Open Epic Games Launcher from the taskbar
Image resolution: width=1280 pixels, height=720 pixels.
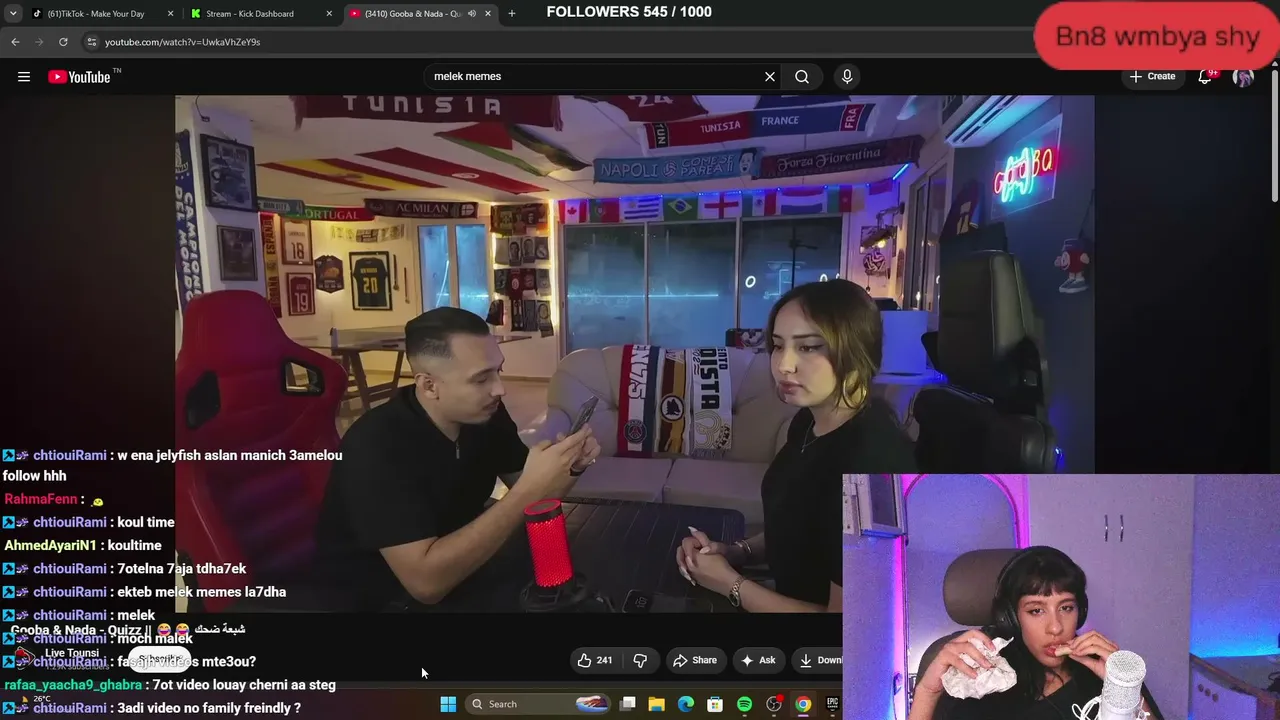[832, 704]
